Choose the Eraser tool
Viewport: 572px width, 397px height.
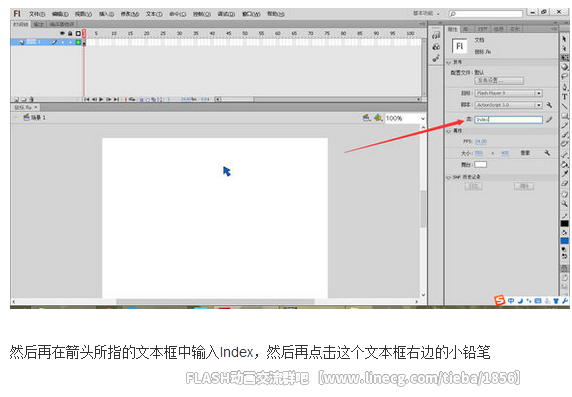(564, 184)
